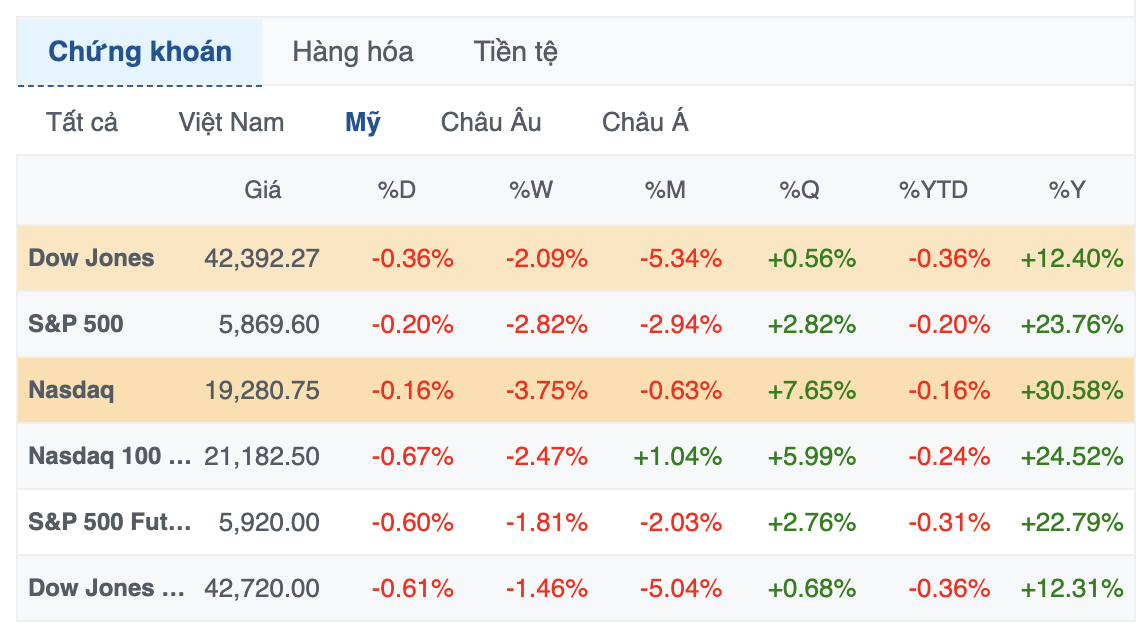
Task: Select the Mỹ region filter
Action: (363, 123)
